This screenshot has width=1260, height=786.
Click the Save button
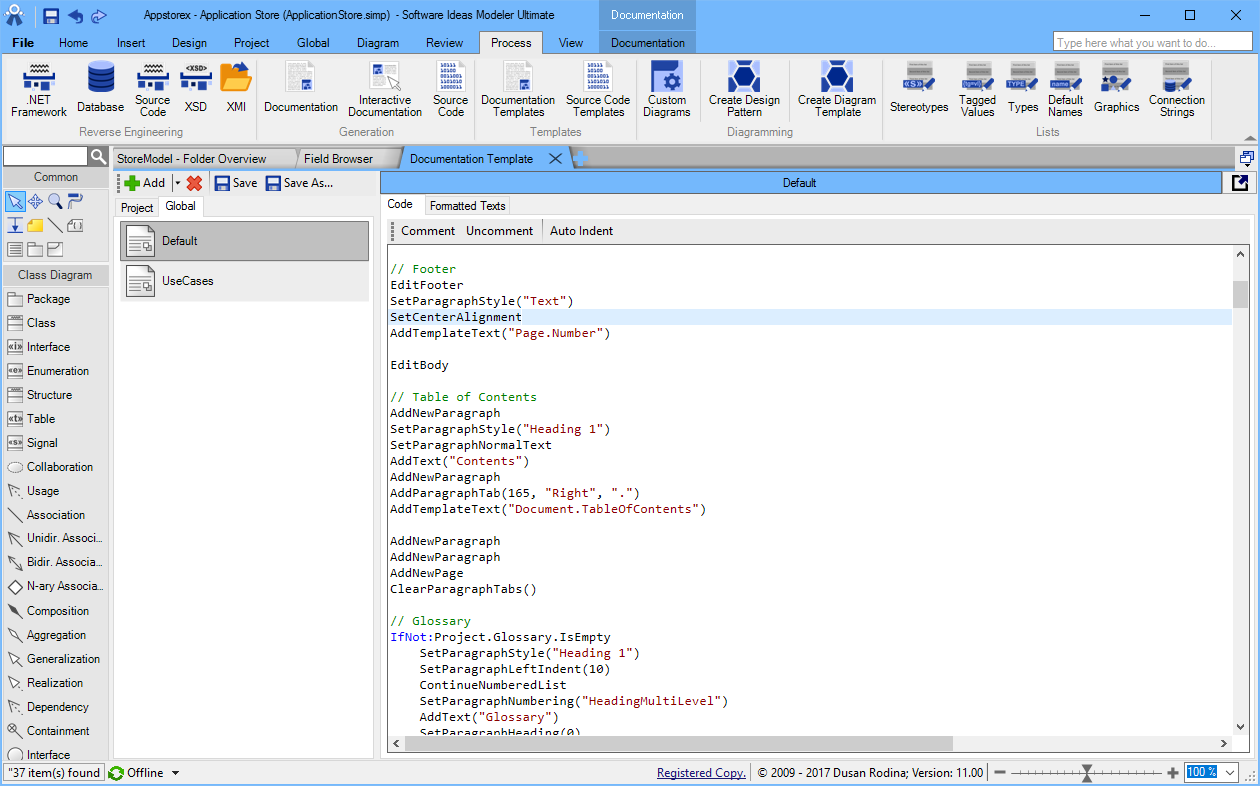point(236,183)
